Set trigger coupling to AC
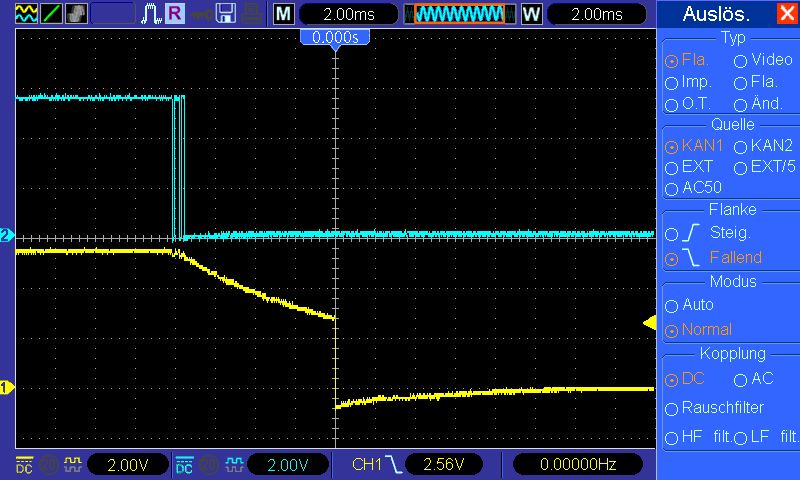The height and width of the screenshot is (480, 800). pyautogui.click(x=754, y=379)
